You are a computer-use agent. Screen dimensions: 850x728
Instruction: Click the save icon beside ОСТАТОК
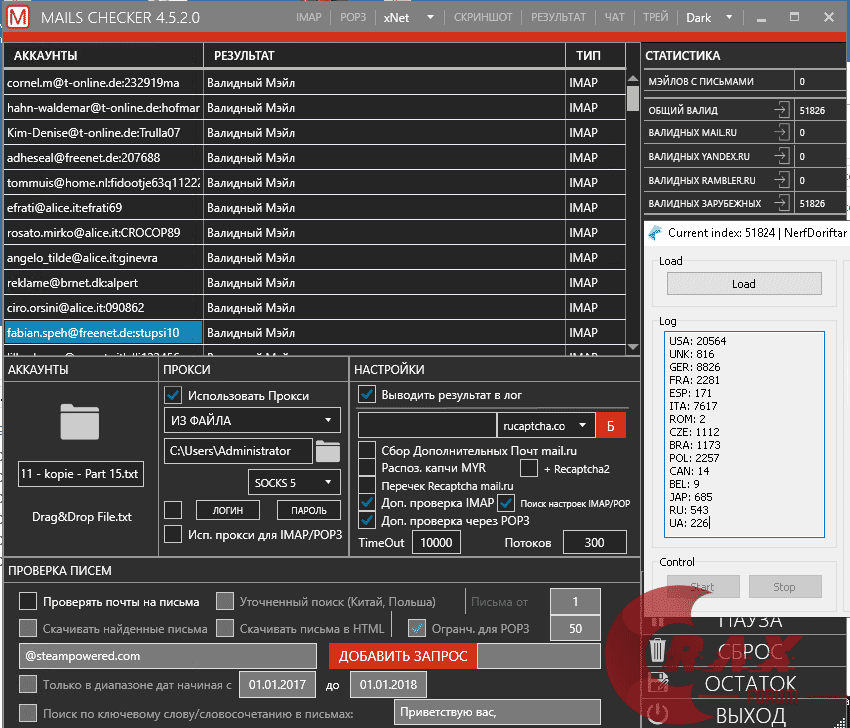pyautogui.click(x=659, y=680)
